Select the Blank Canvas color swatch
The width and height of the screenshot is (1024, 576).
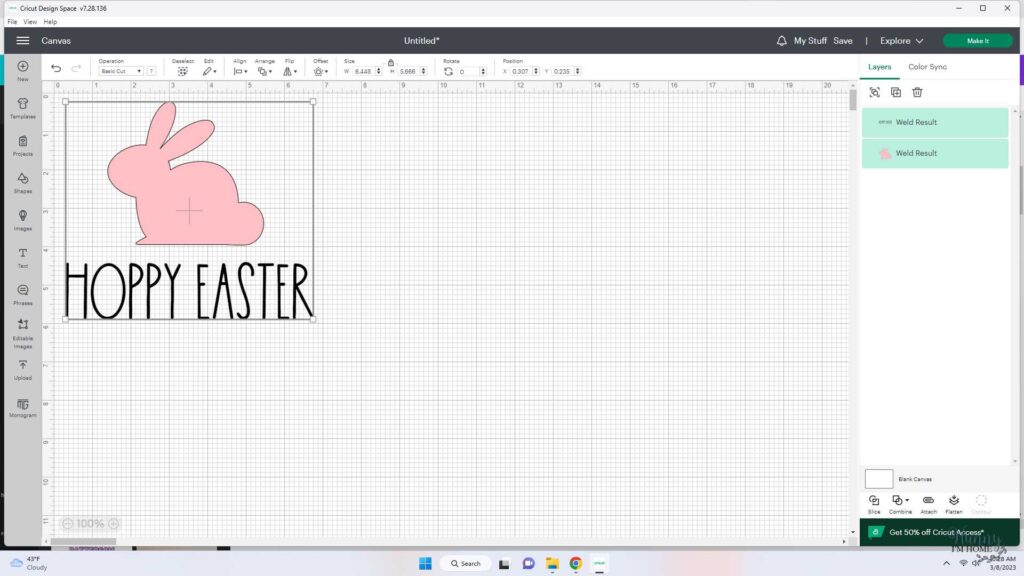pos(879,479)
